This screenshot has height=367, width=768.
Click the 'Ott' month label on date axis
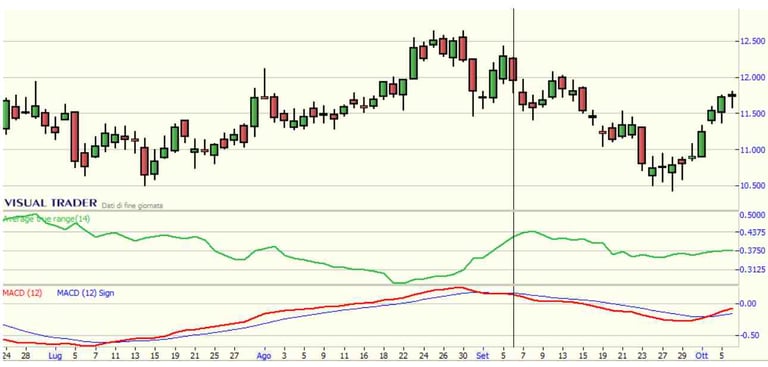coord(701,356)
